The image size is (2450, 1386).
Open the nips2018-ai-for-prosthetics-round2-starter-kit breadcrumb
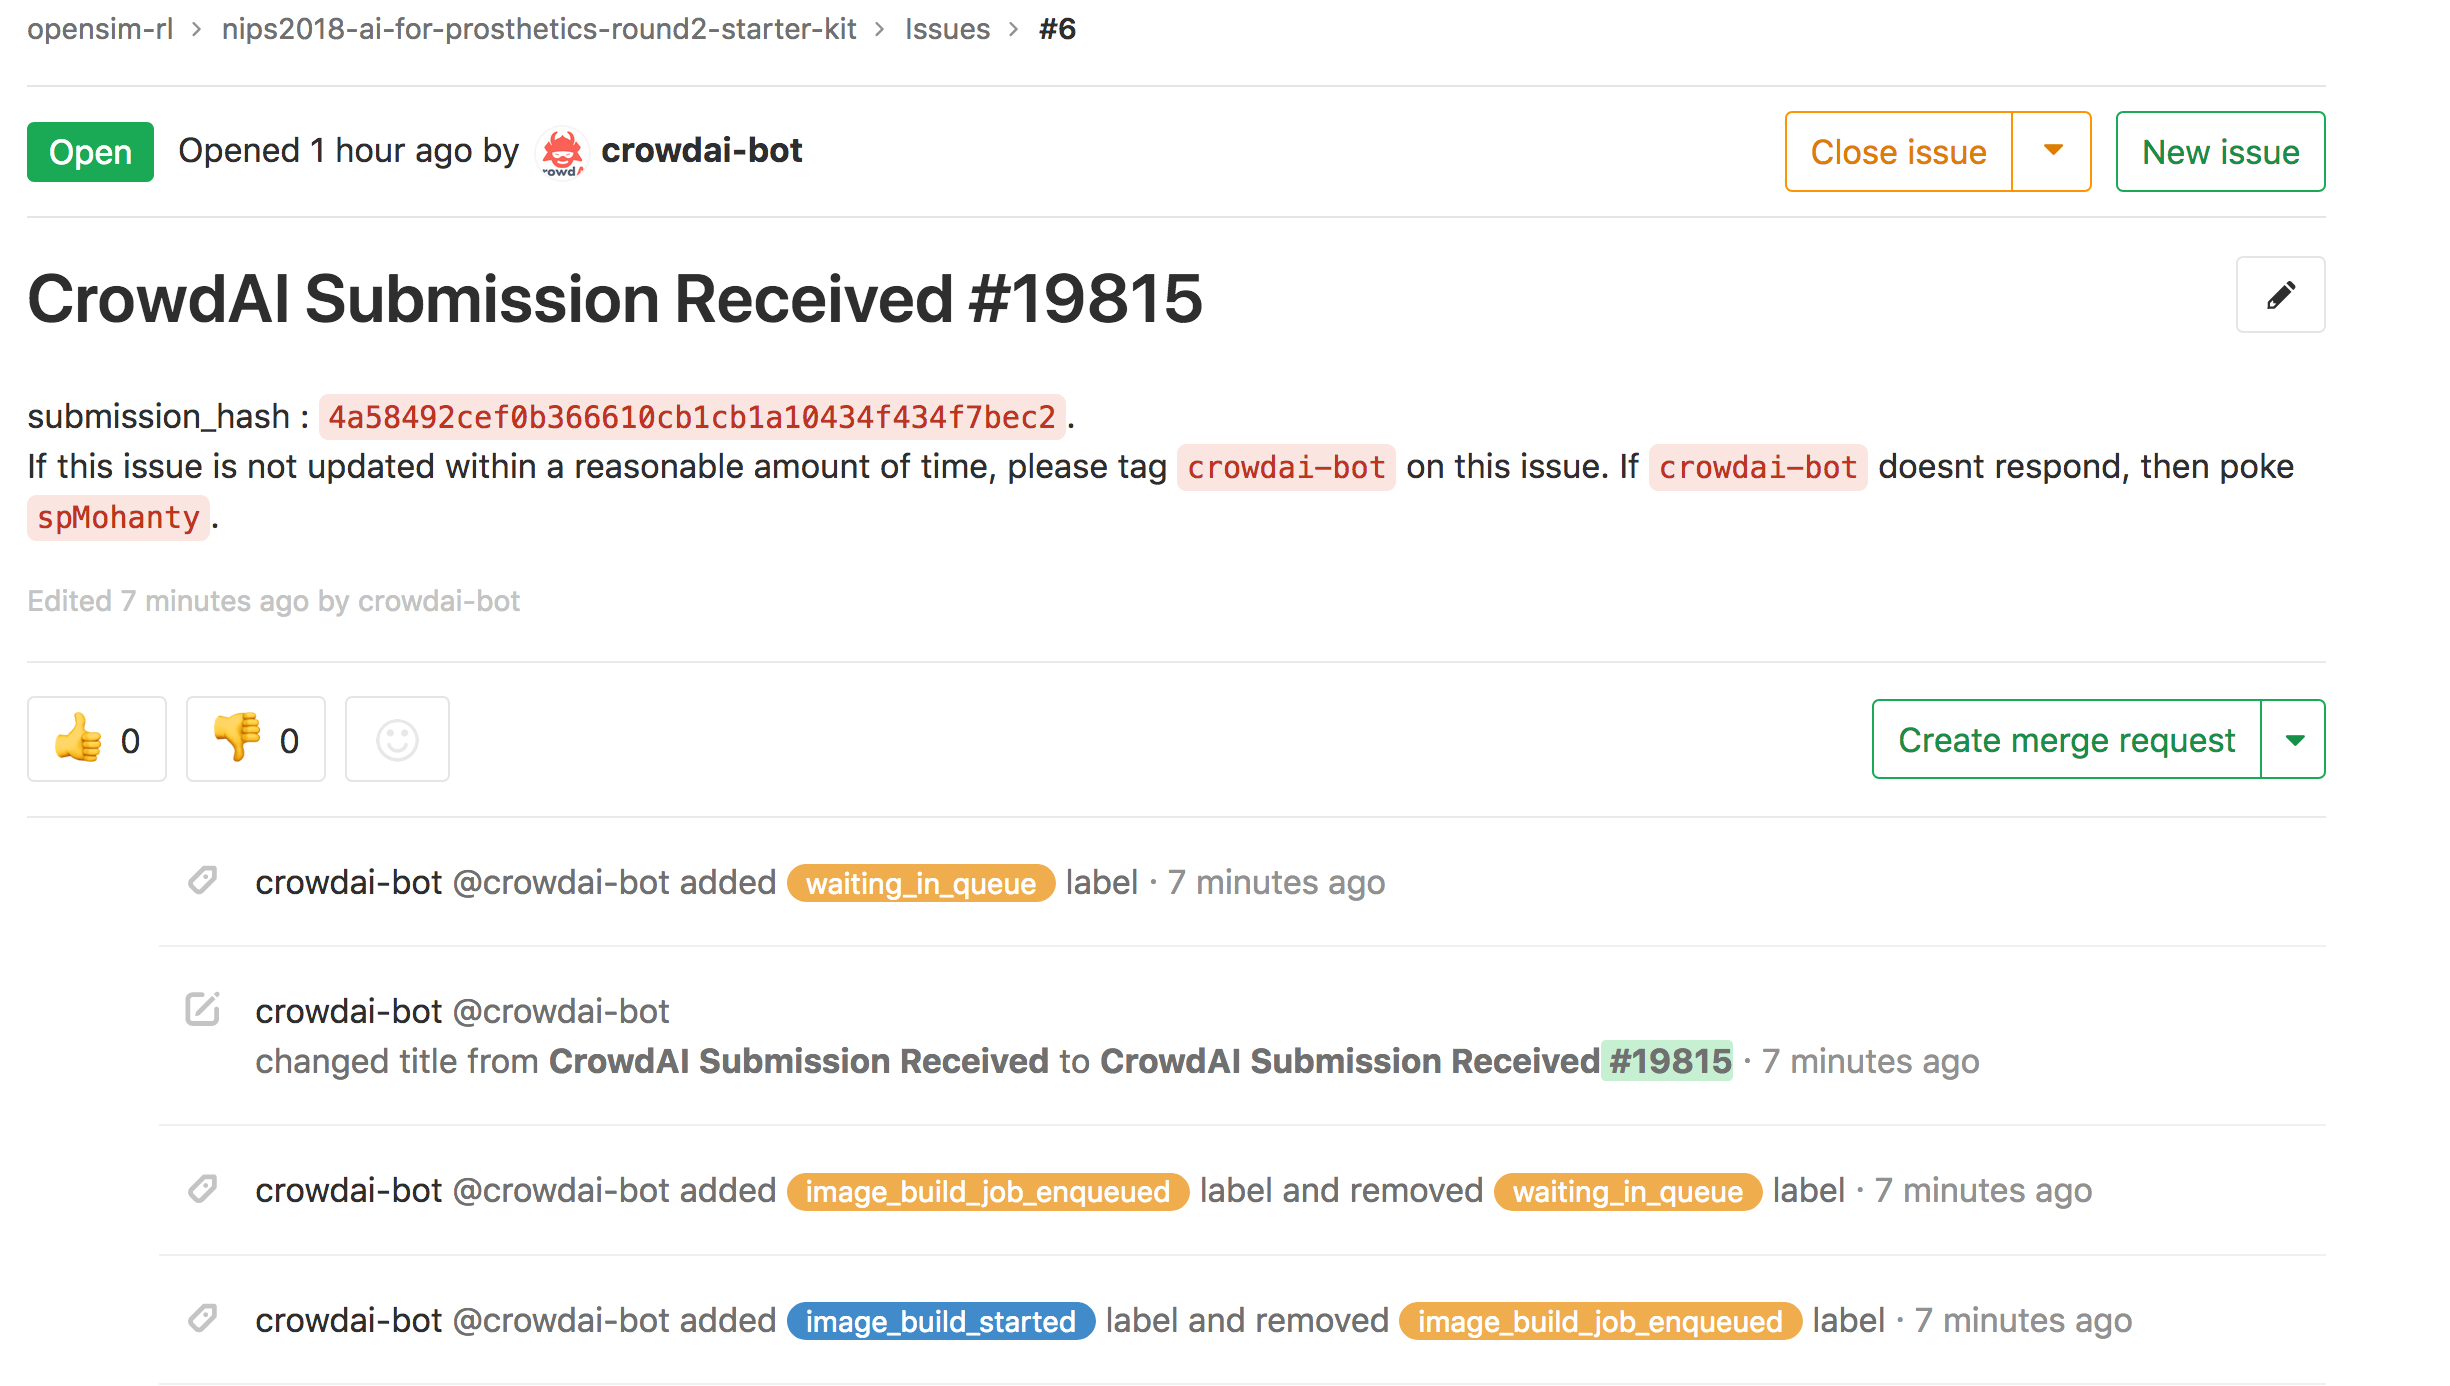tap(539, 29)
